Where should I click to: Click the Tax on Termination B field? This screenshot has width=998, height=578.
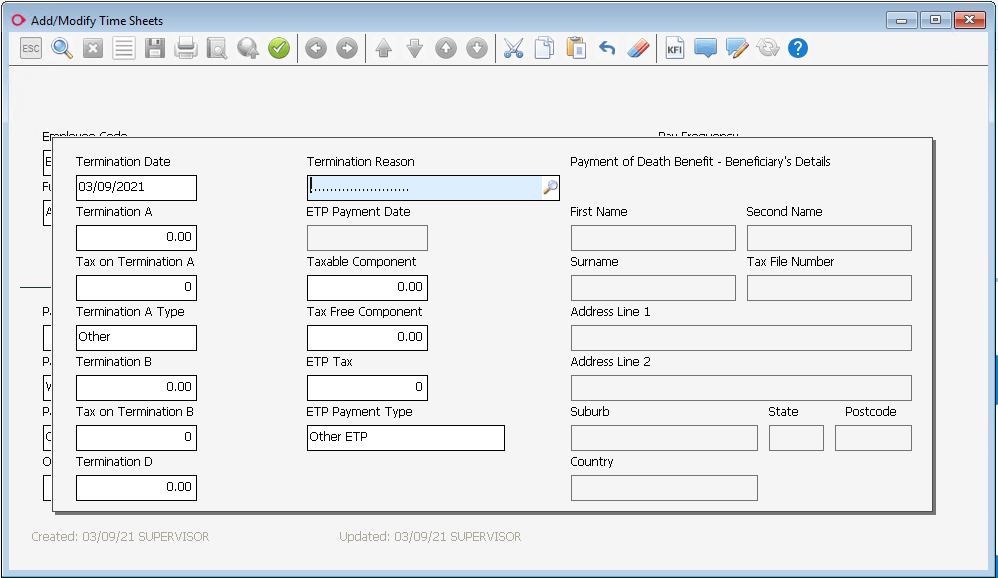click(x=136, y=437)
